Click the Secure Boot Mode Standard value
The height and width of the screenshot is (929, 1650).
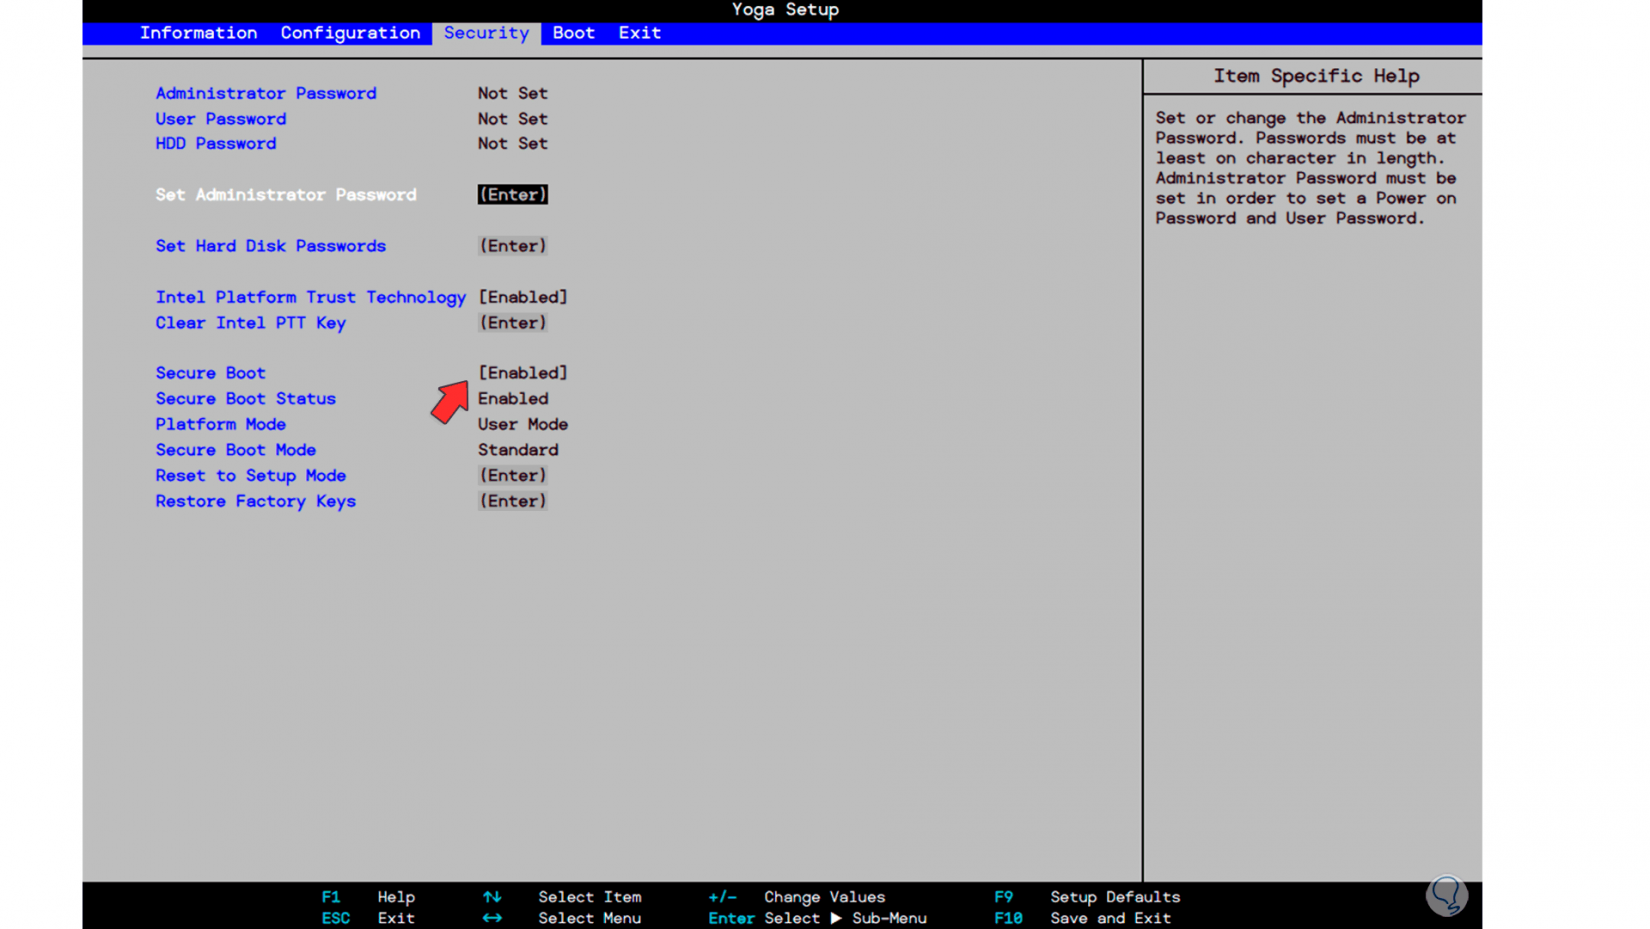click(517, 449)
